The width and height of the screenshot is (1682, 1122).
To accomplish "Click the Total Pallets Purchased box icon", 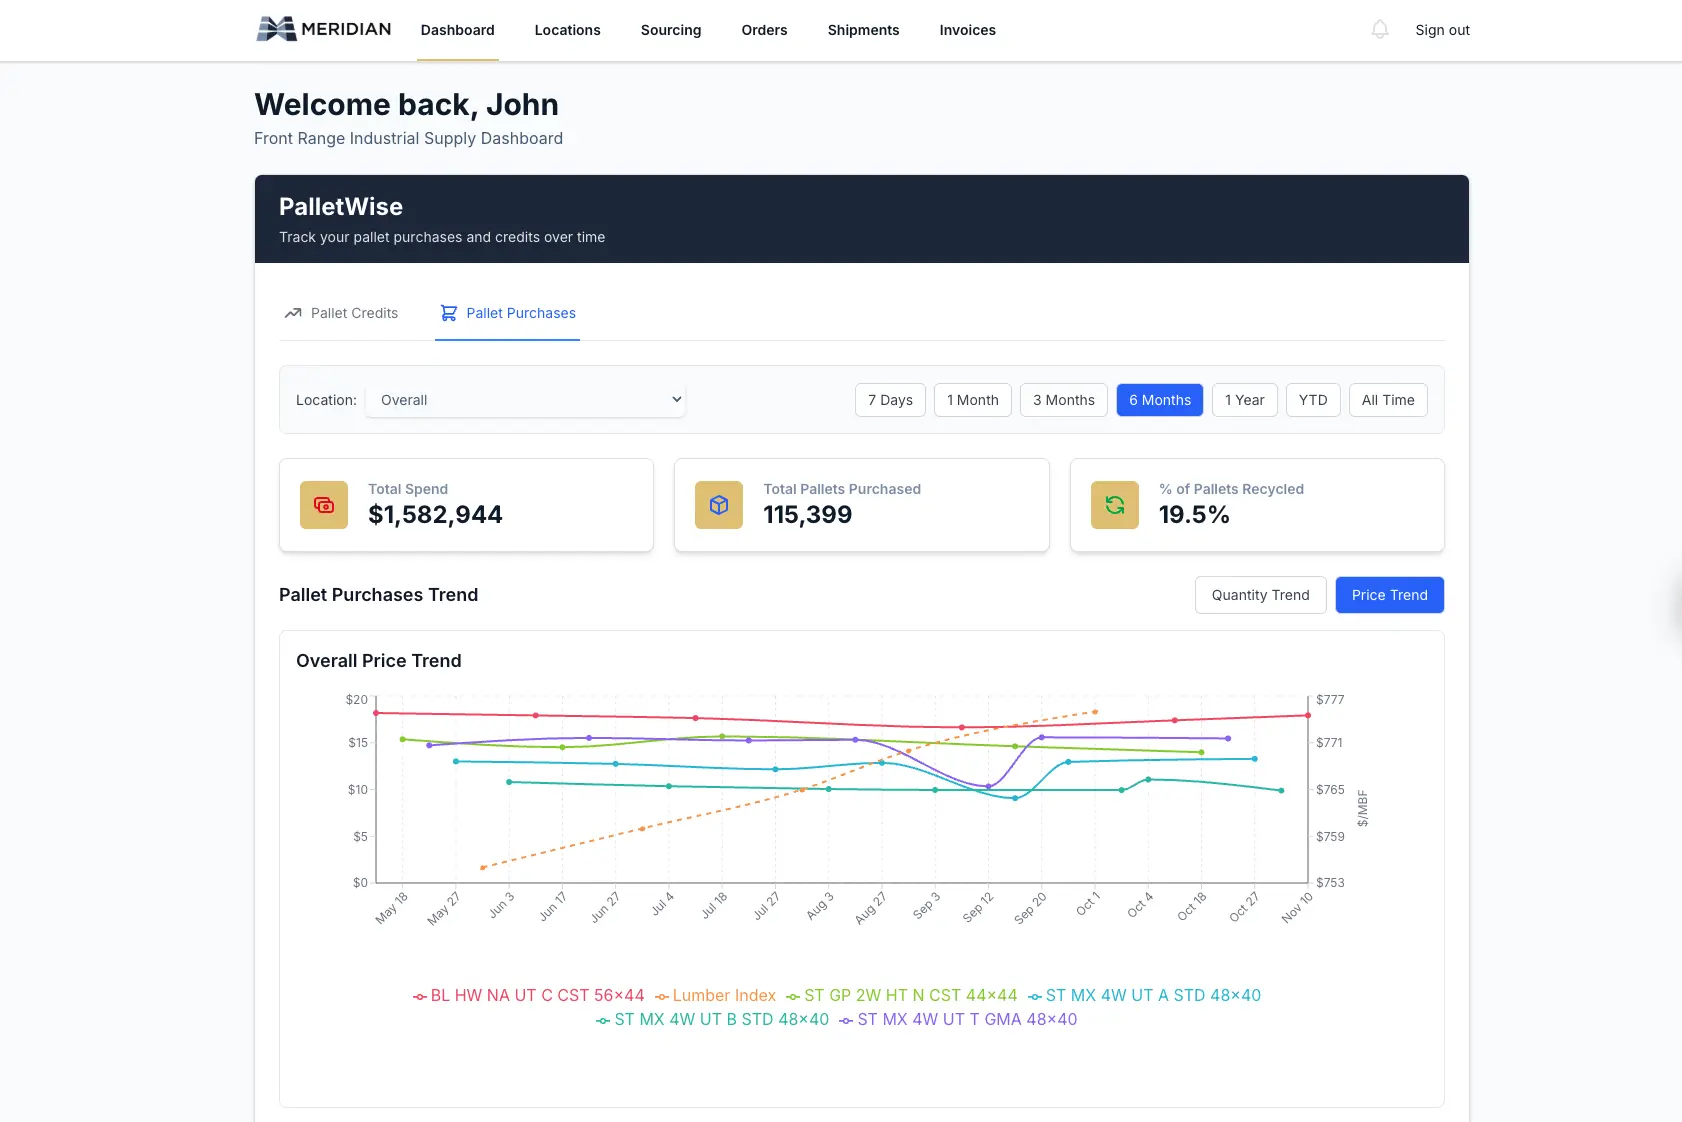I will click(x=718, y=505).
